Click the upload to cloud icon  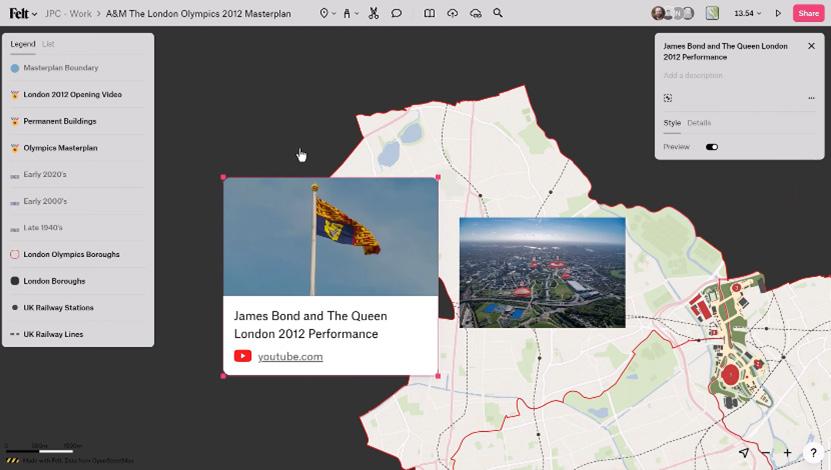452,13
